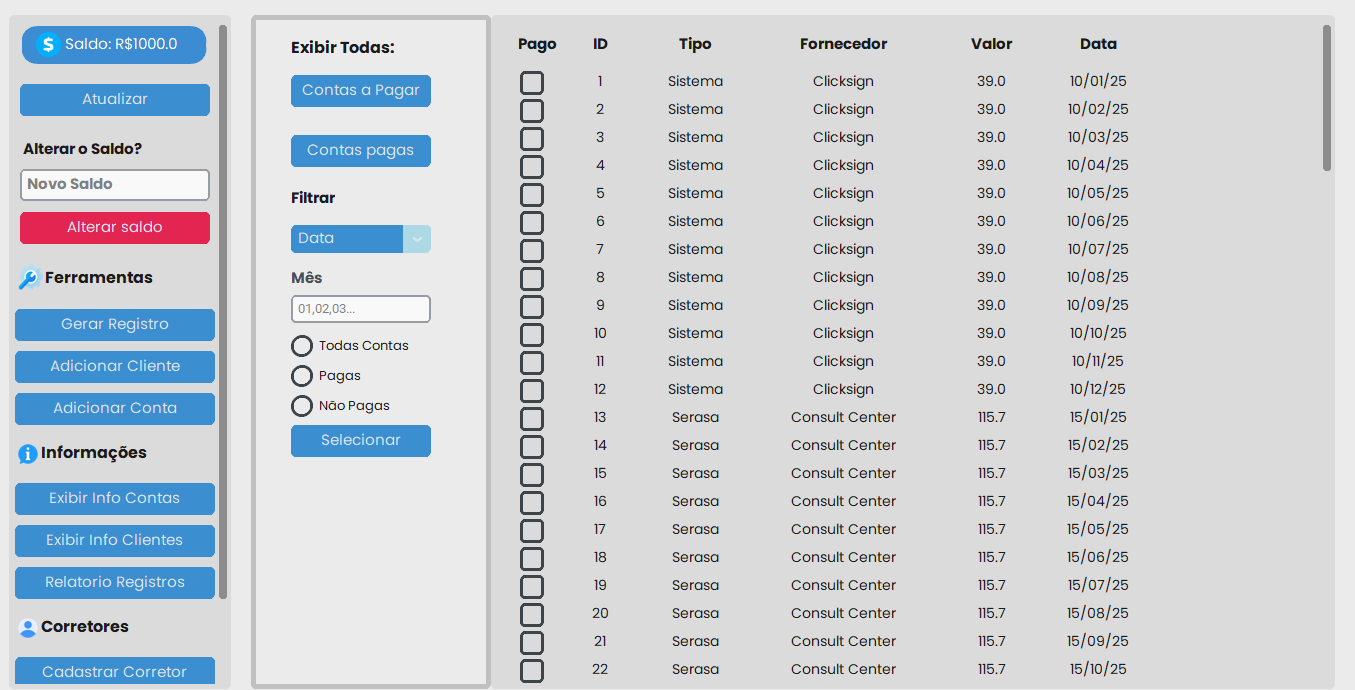Open Exibir Info Clientes
Viewport: 1355px width, 690px height.
tap(115, 541)
